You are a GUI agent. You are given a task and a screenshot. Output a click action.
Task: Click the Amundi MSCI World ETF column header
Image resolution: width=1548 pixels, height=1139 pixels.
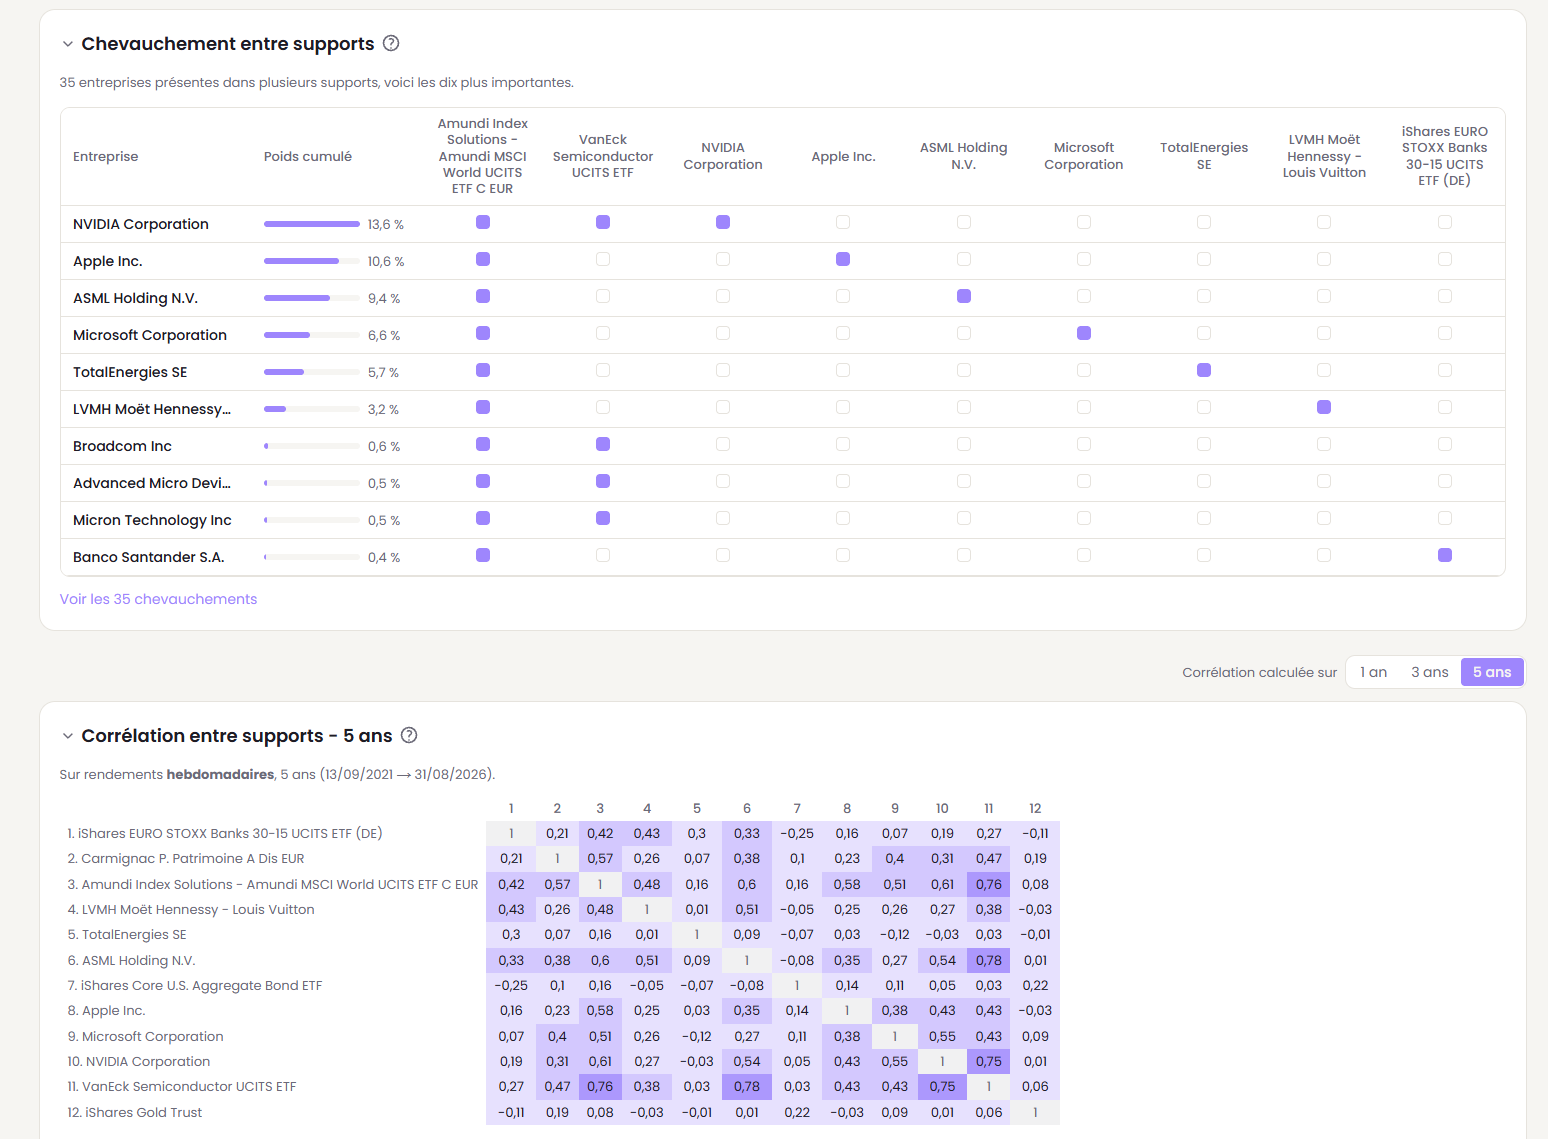483,156
